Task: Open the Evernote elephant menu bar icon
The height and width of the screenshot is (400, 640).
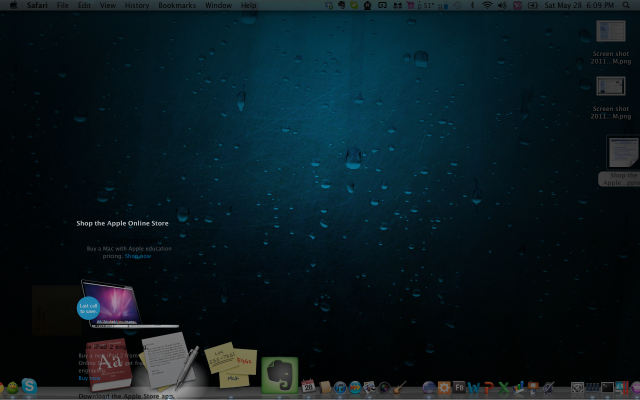Action: (x=341, y=5)
